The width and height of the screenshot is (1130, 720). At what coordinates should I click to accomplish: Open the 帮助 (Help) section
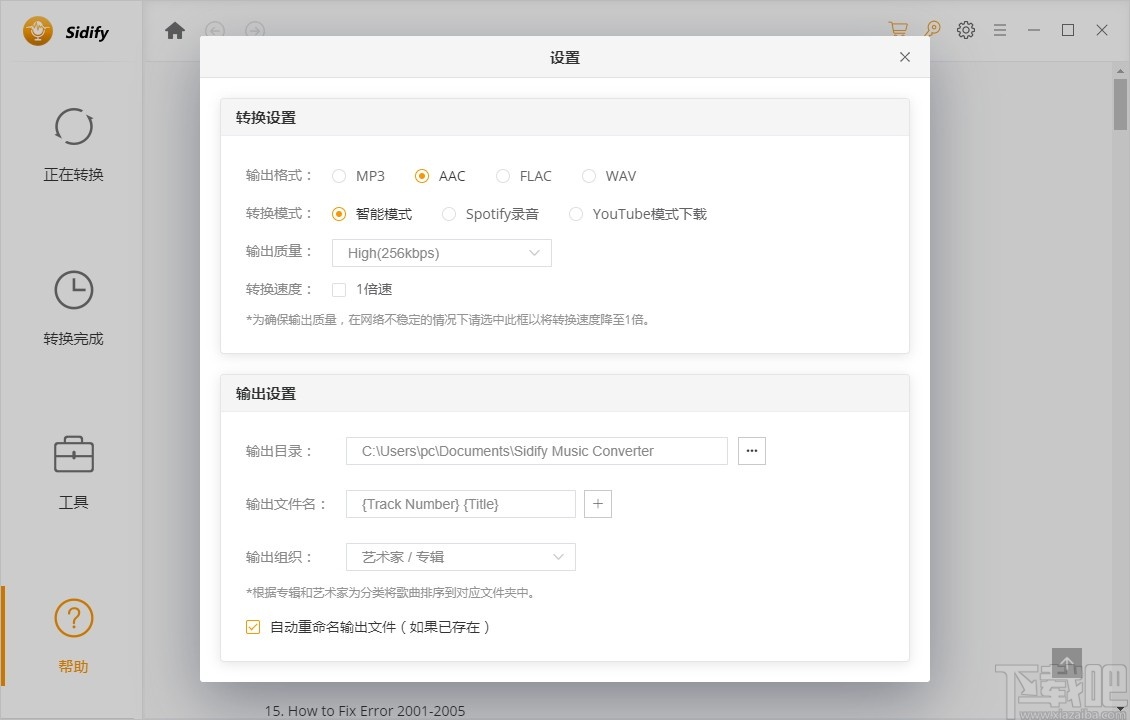point(73,632)
